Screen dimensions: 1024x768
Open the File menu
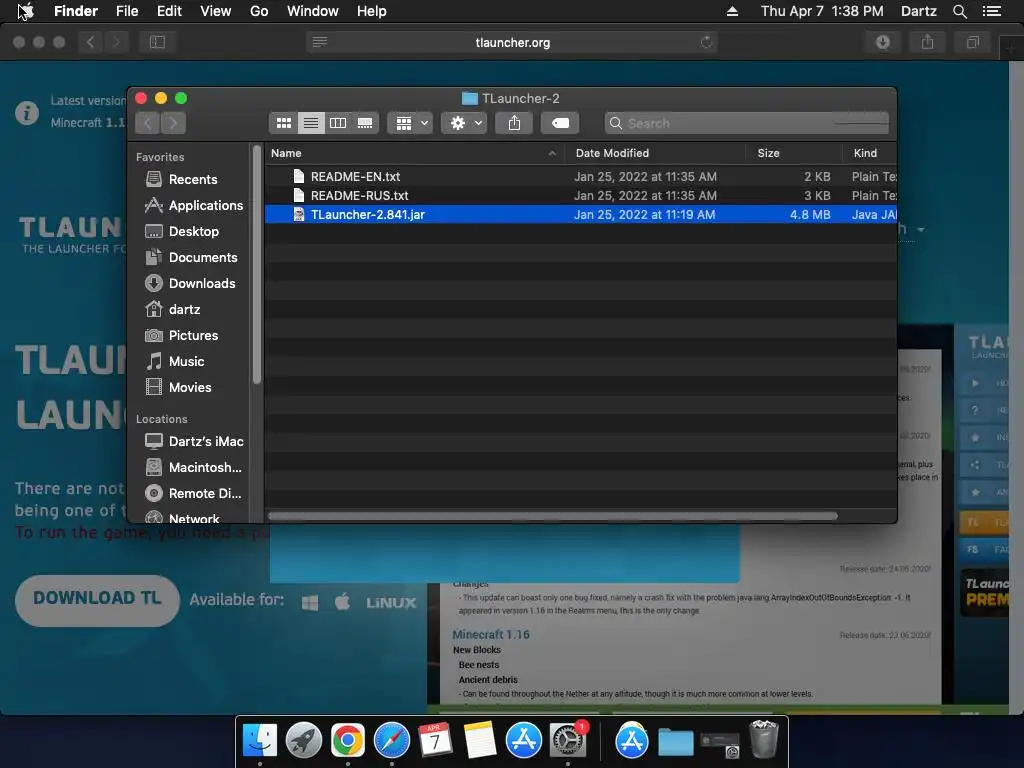point(127,11)
